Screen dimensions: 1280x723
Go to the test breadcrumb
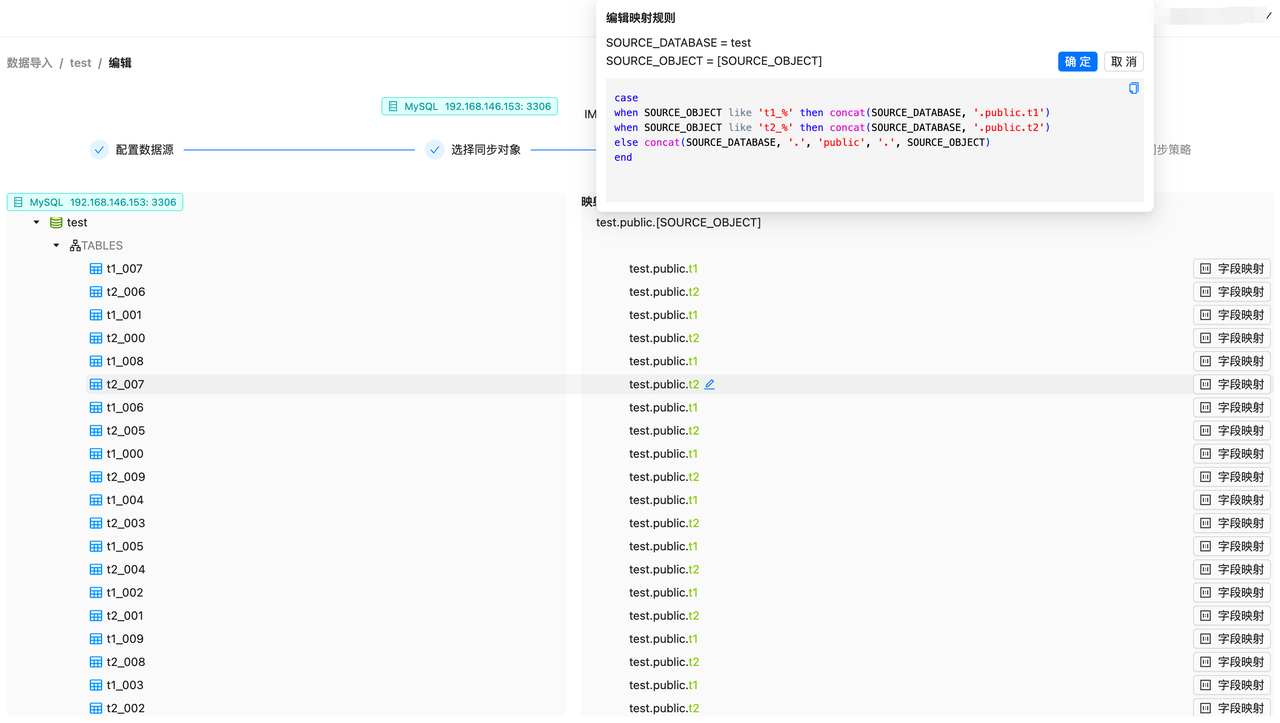80,63
